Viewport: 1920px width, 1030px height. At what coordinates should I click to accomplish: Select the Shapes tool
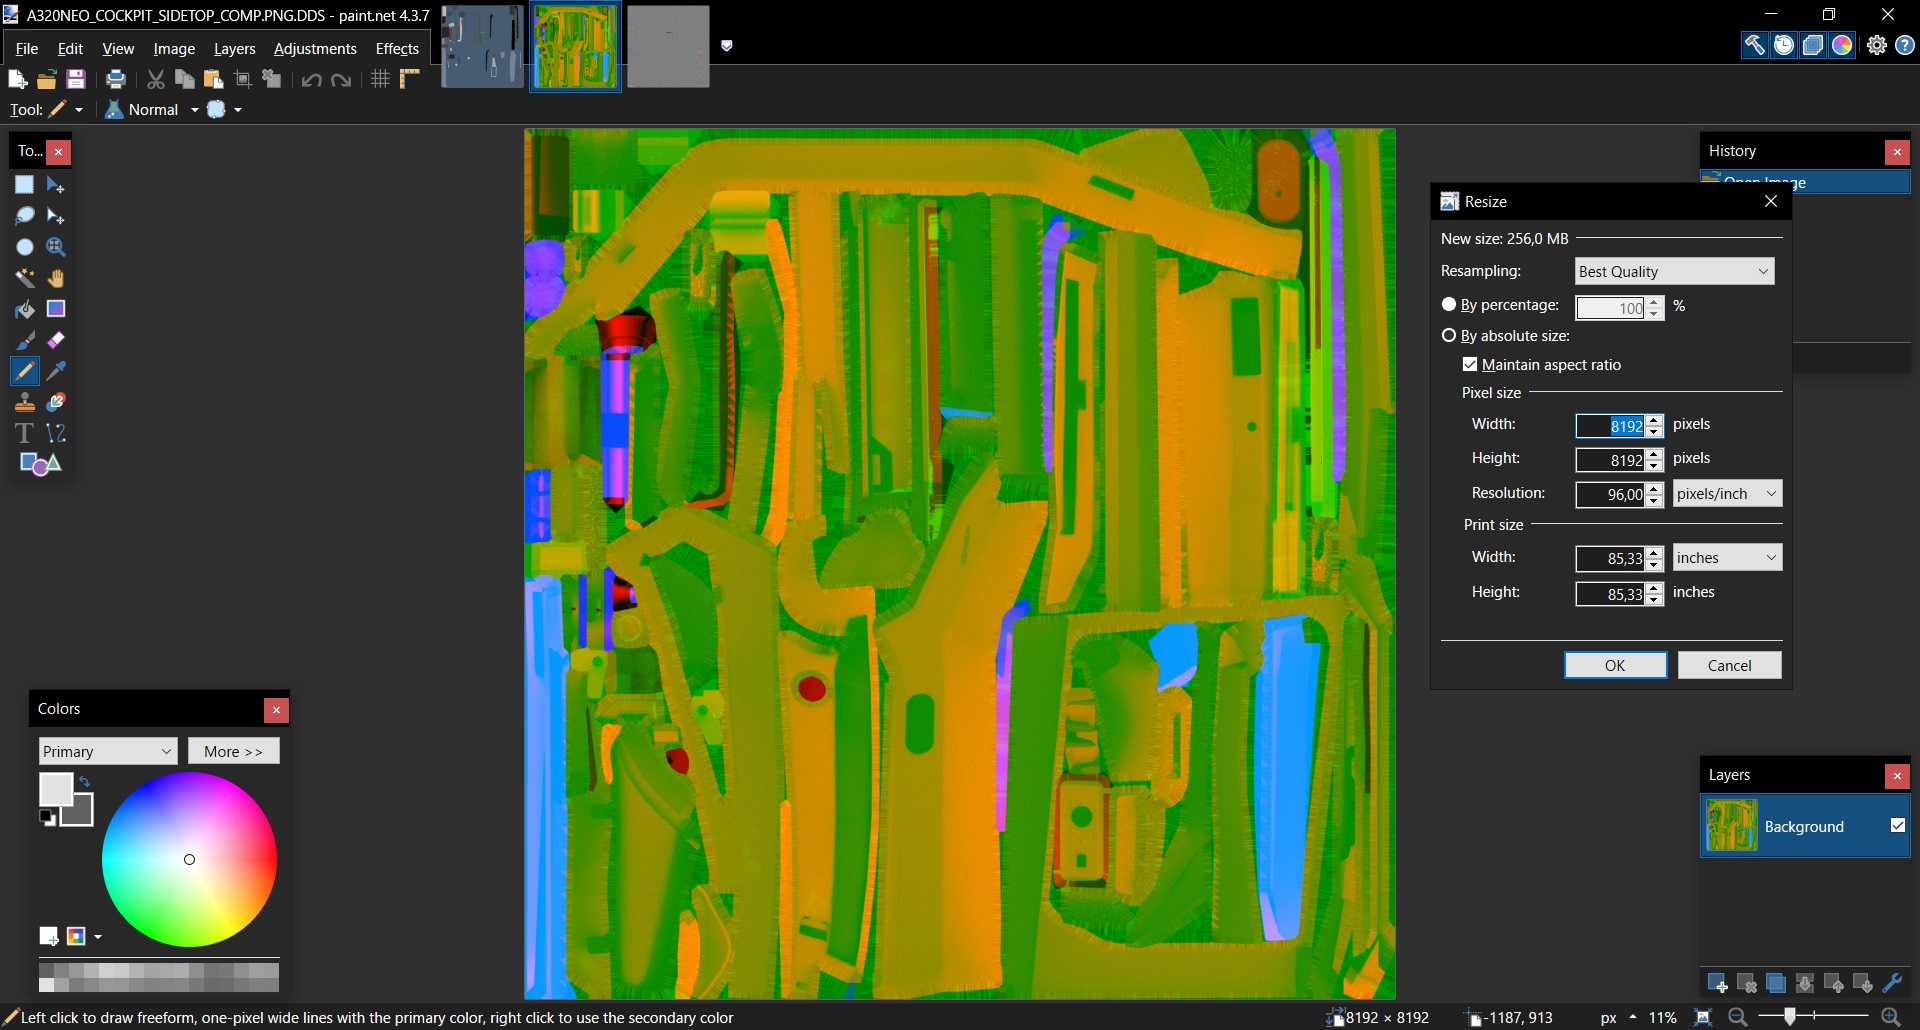point(40,464)
